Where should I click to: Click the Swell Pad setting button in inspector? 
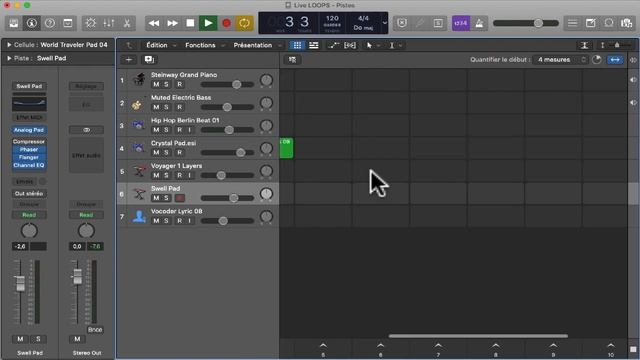click(29, 86)
